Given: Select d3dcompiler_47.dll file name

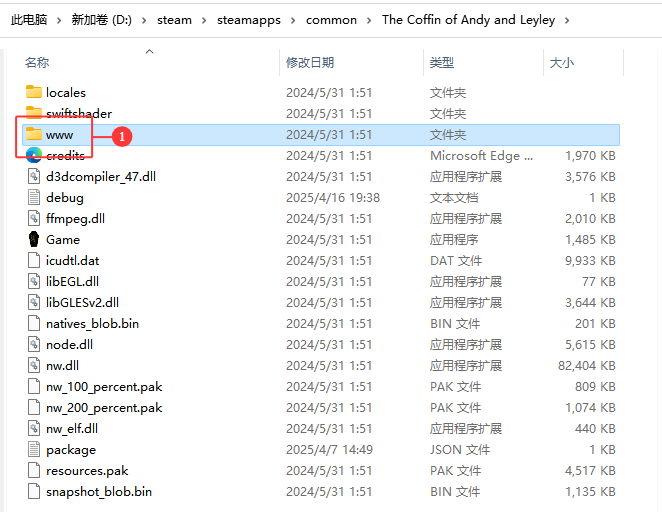Looking at the screenshot, I should click(x=101, y=176).
